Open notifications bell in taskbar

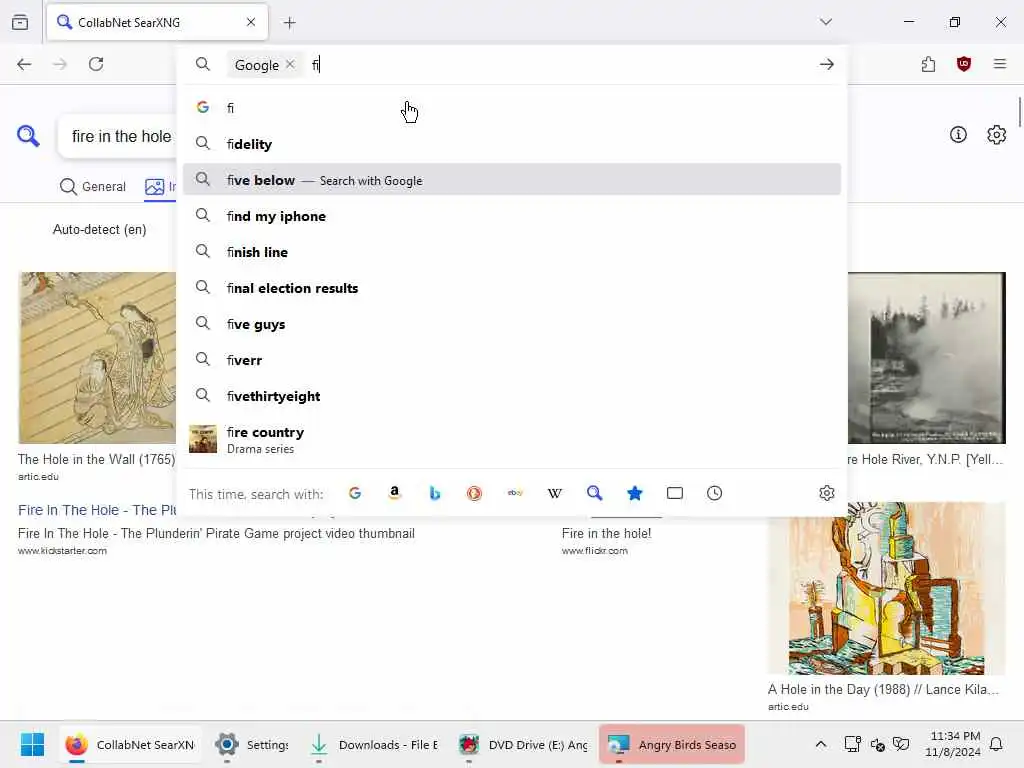tap(997, 744)
